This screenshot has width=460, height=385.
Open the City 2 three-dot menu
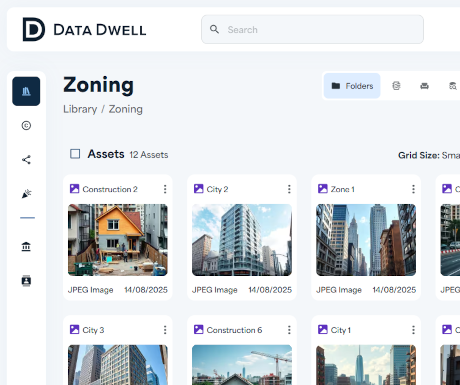pyautogui.click(x=289, y=189)
